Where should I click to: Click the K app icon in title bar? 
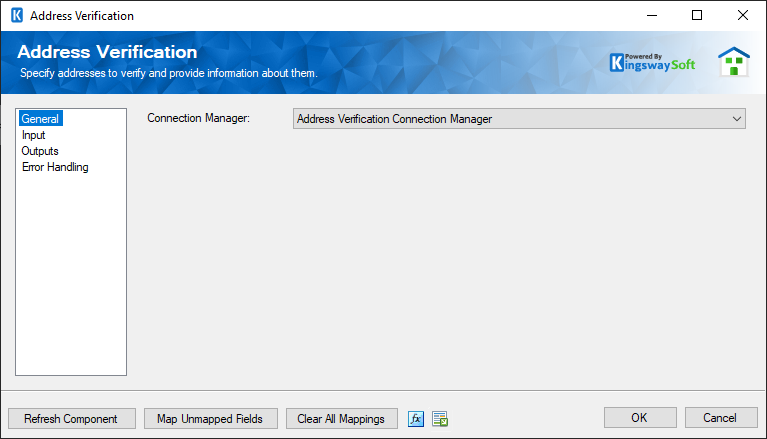(x=17, y=15)
